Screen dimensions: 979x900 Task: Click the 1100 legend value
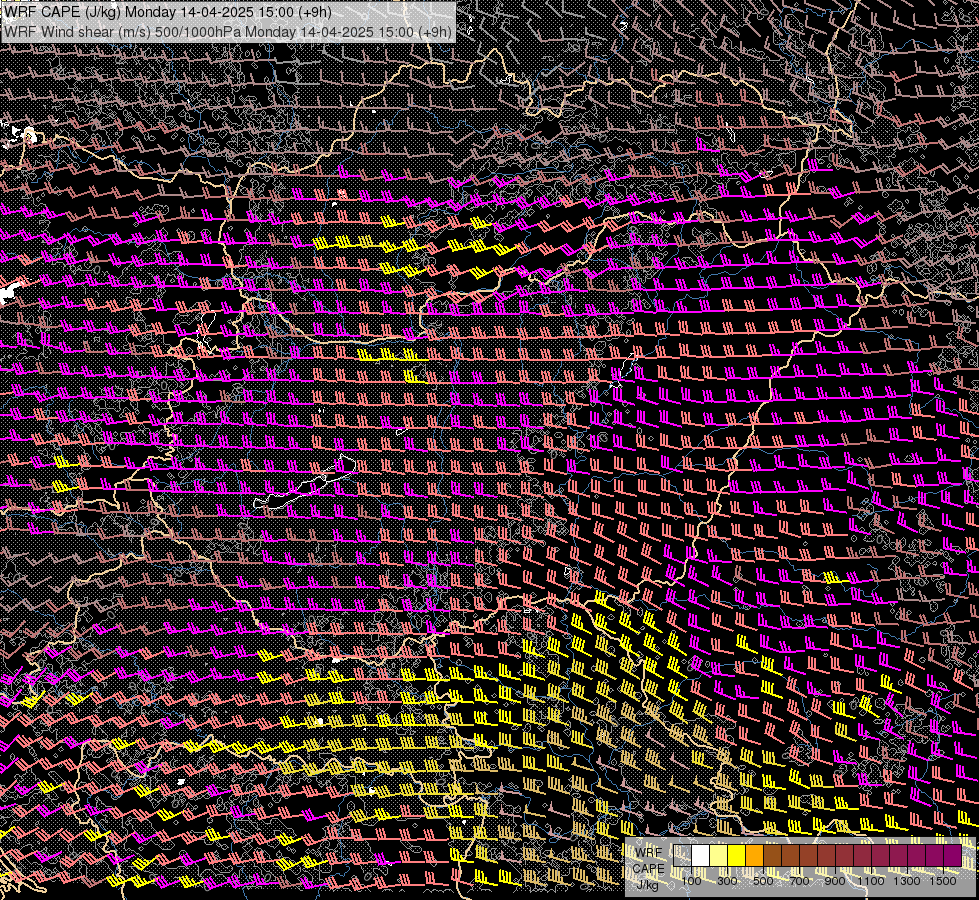pyautogui.click(x=870, y=881)
